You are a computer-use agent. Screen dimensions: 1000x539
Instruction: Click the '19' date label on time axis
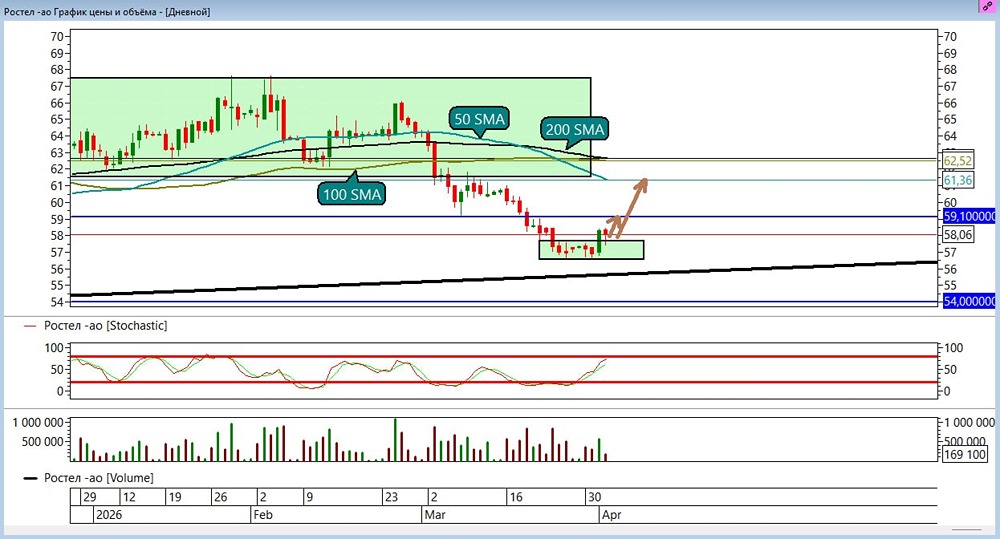coord(175,497)
